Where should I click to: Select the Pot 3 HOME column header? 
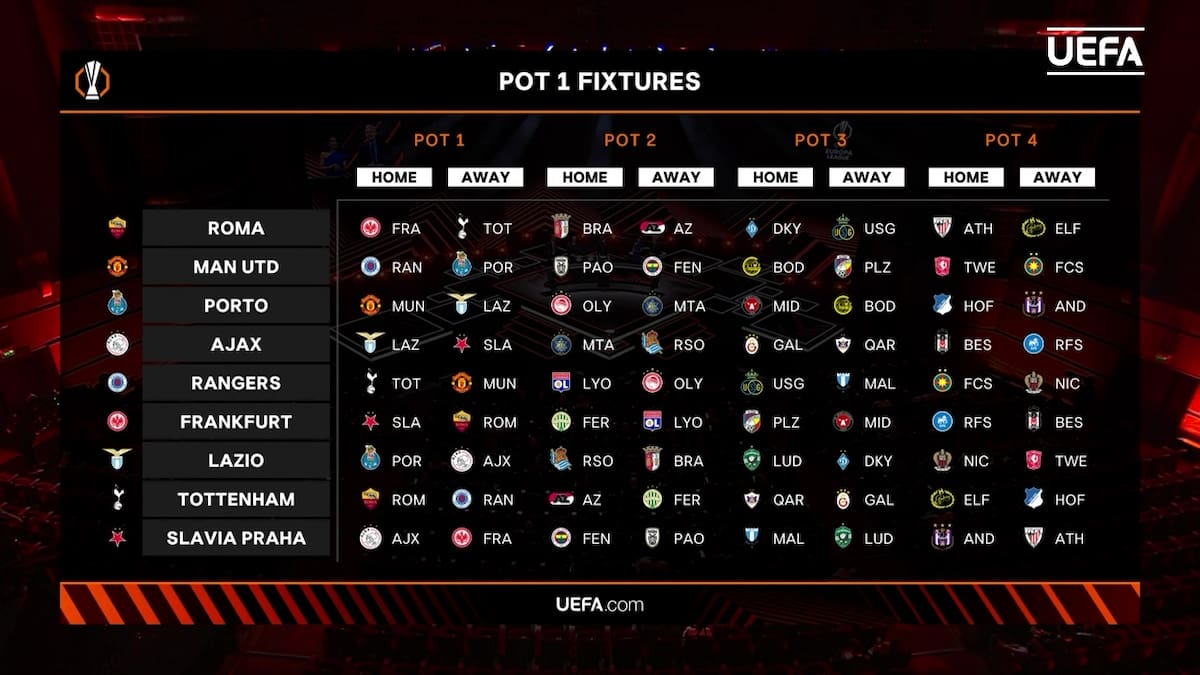pos(775,177)
